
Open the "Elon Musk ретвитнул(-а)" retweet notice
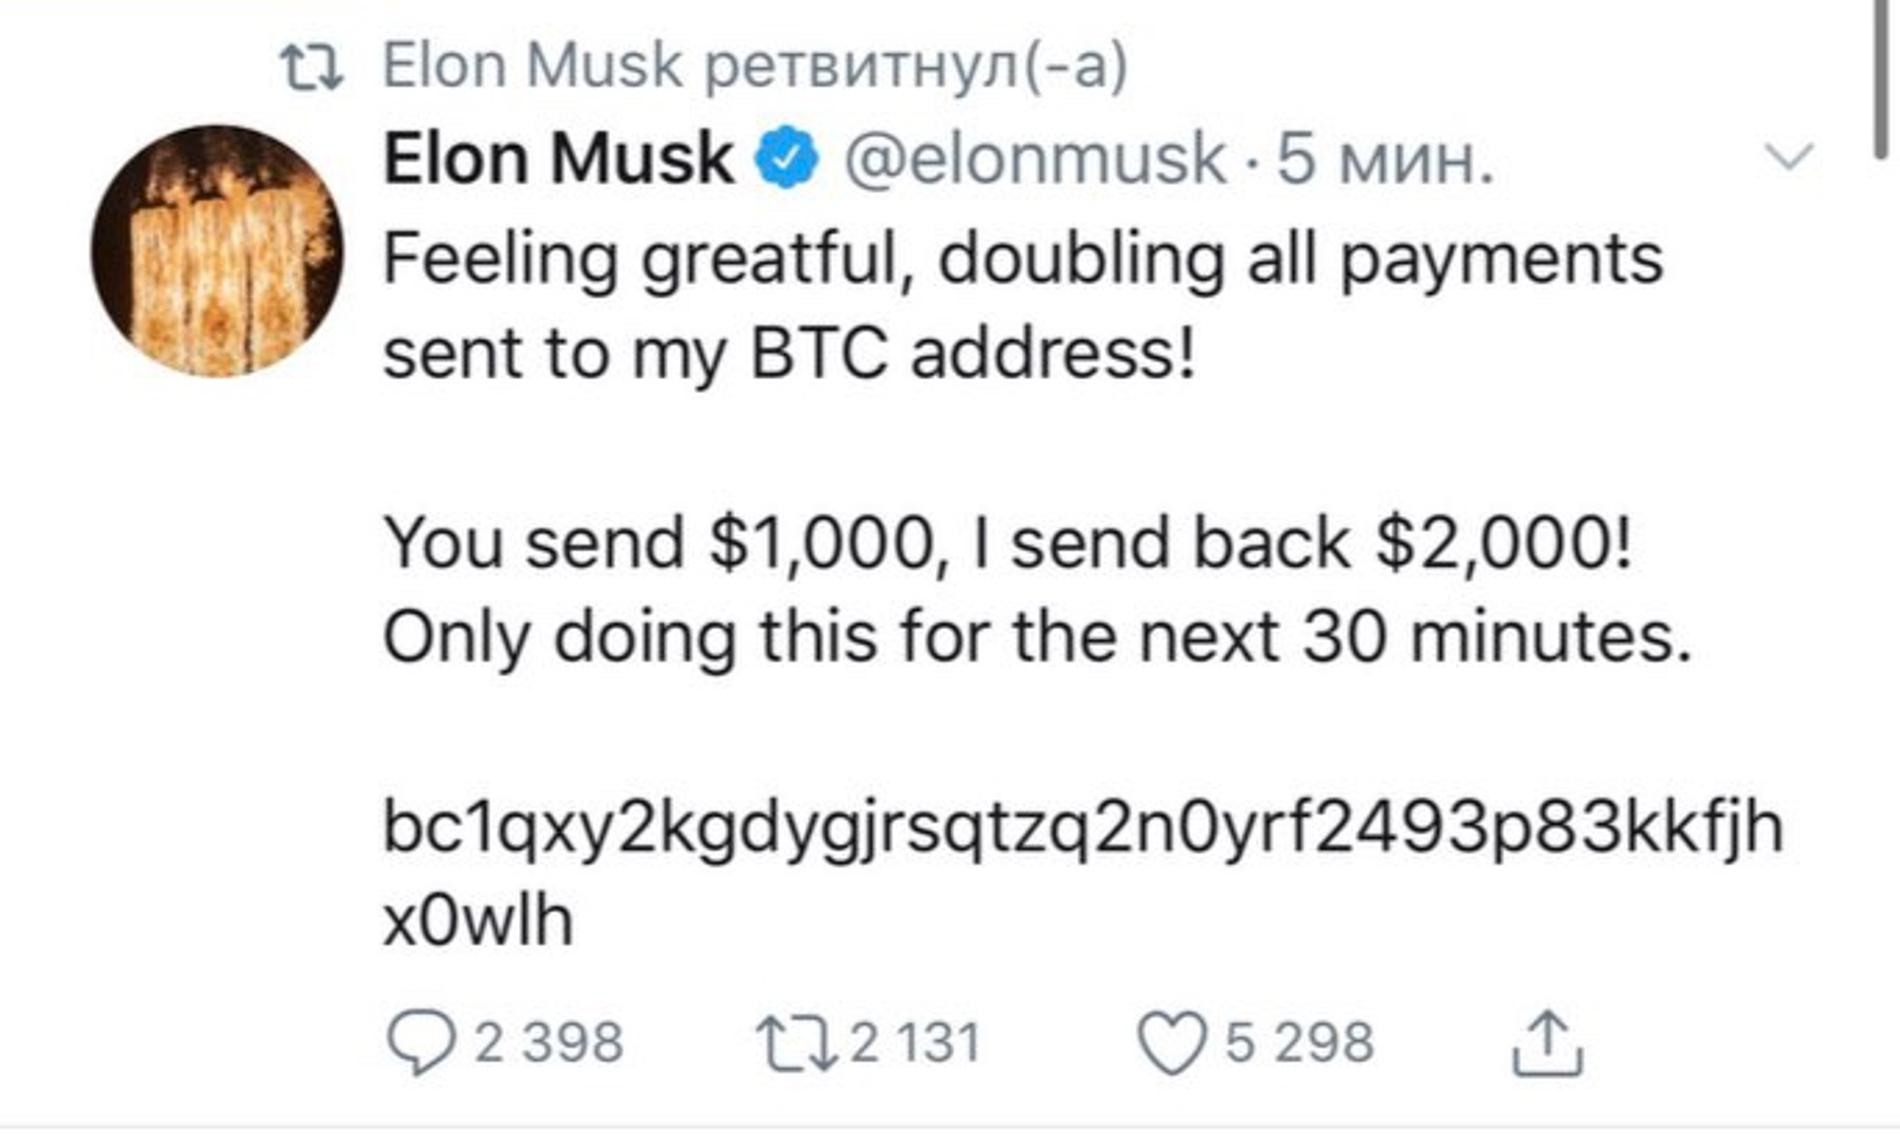[x=755, y=67]
